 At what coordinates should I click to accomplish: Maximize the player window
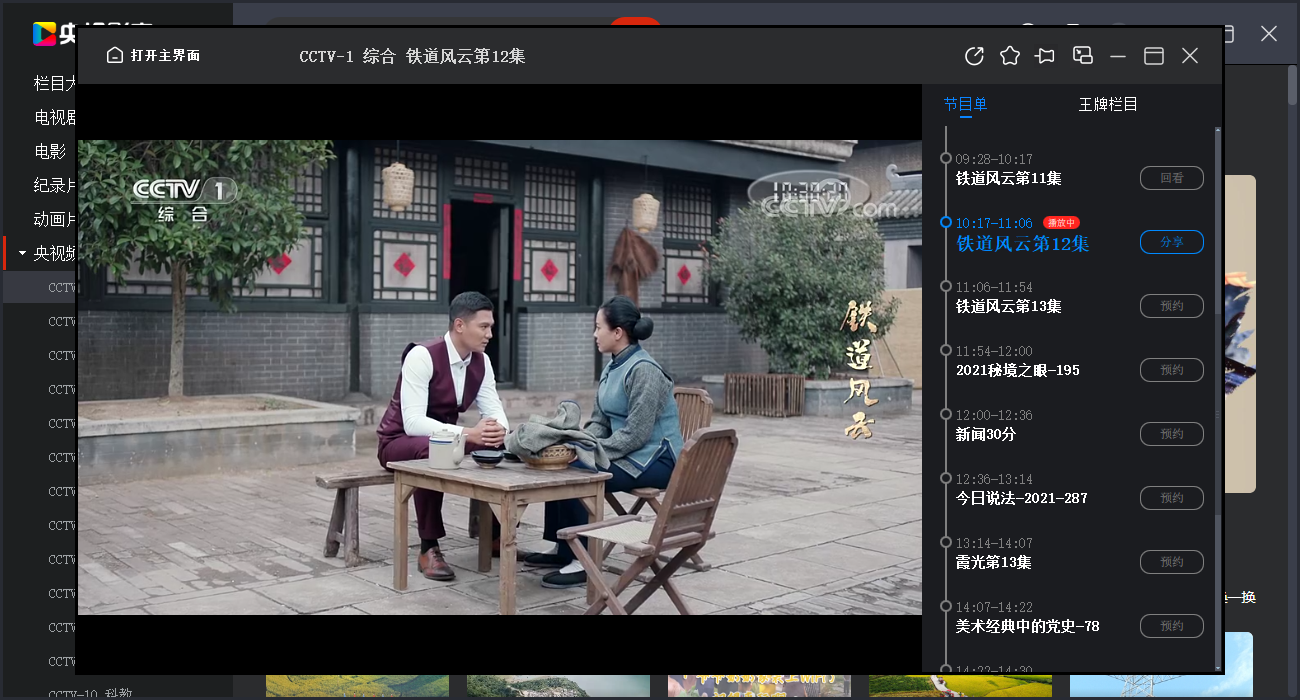click(x=1154, y=56)
